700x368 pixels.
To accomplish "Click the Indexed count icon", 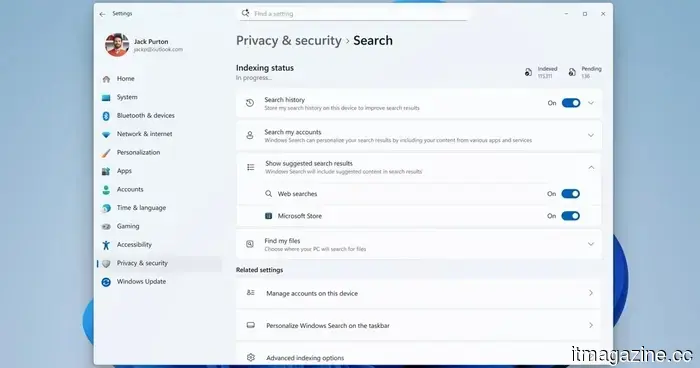I will click(x=529, y=72).
